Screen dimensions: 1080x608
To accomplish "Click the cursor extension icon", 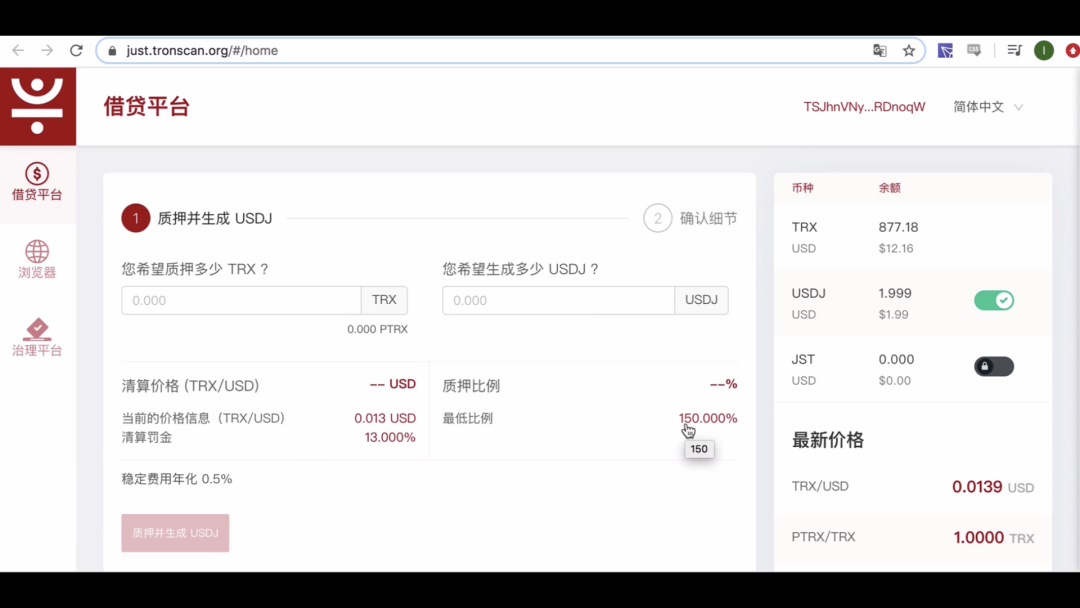I will pyautogui.click(x=945, y=50).
